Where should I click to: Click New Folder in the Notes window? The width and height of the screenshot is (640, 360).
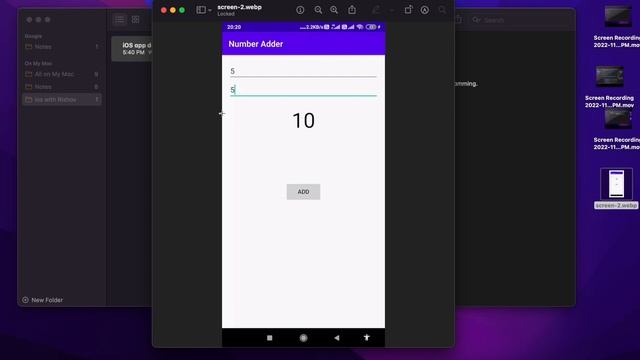42,300
